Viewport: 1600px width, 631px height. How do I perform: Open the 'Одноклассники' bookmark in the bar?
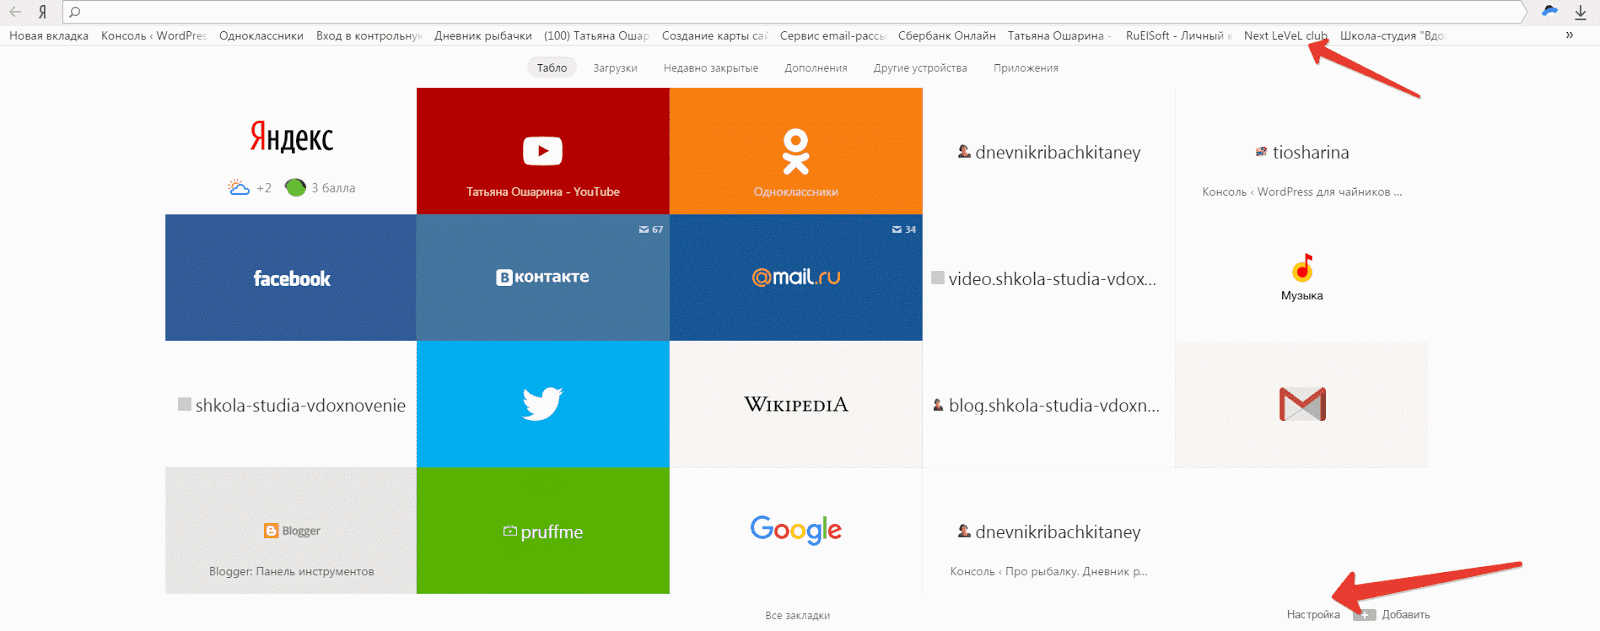(x=261, y=36)
